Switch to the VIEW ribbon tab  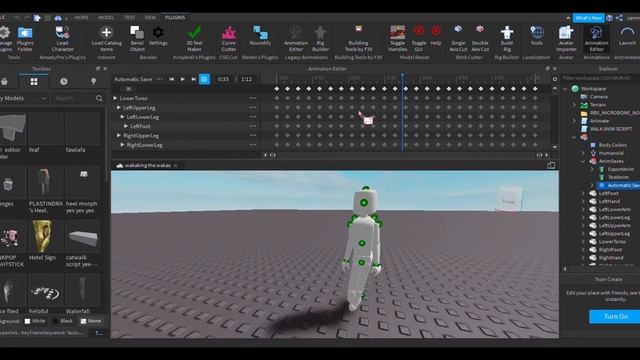click(x=150, y=18)
